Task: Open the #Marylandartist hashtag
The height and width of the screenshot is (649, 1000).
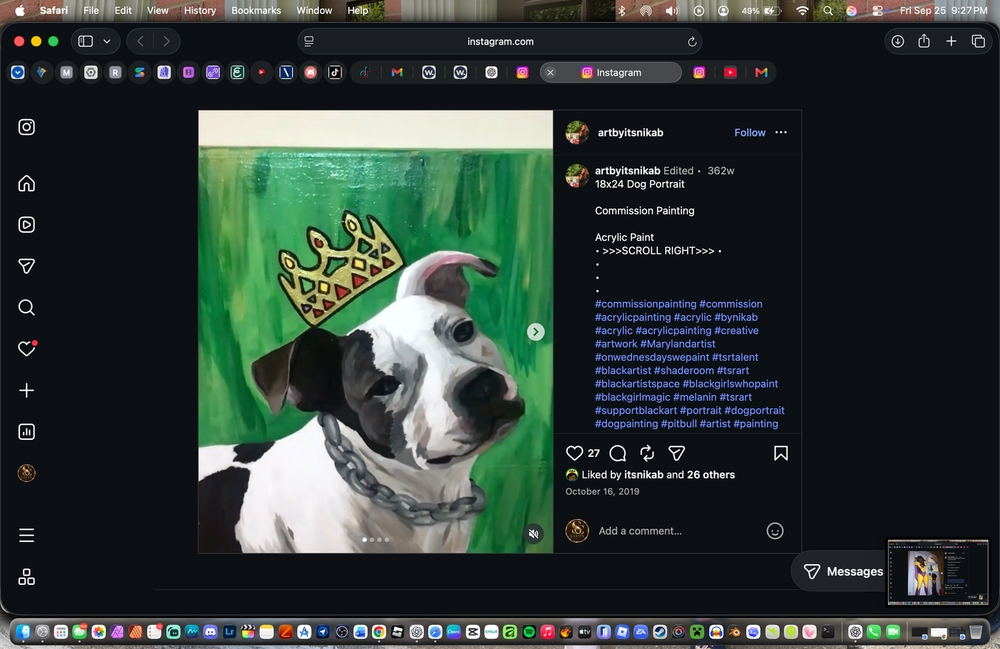Action: click(677, 344)
